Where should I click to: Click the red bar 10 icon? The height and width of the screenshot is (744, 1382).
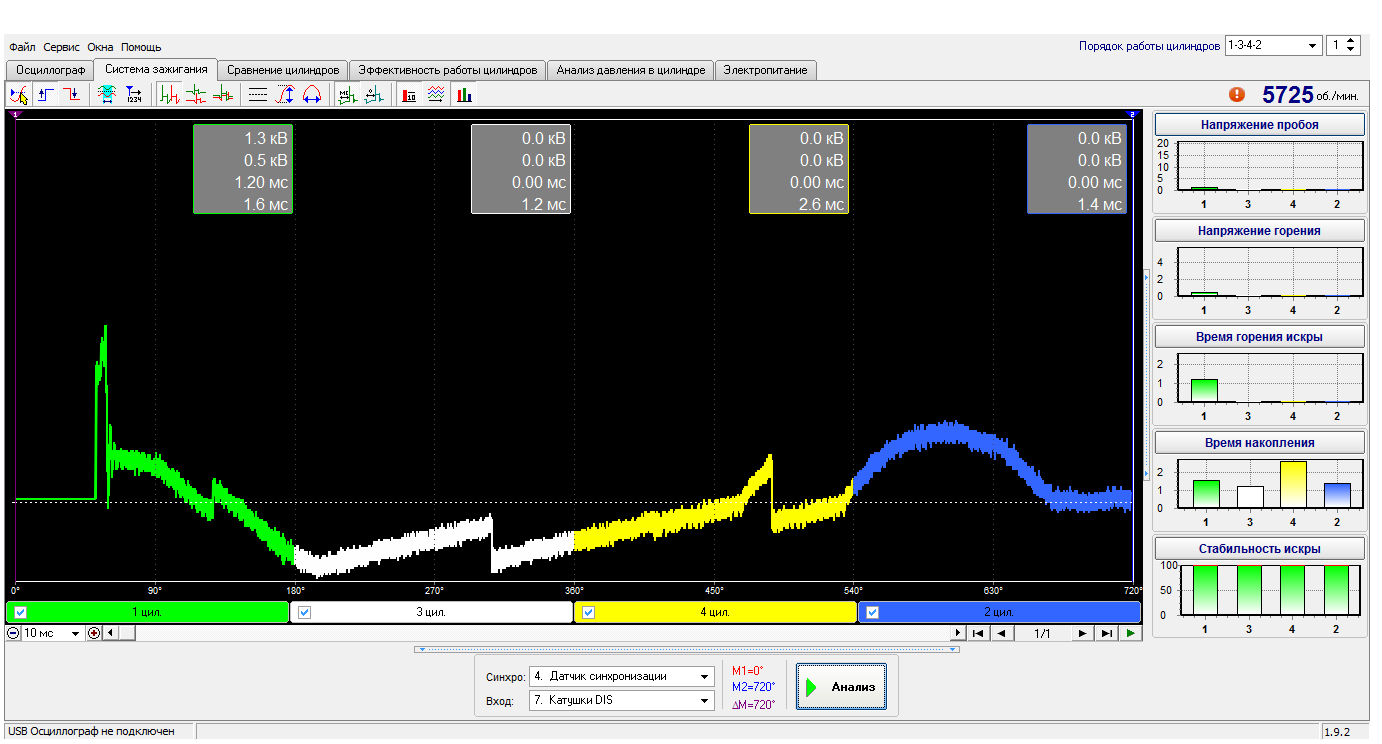[409, 95]
